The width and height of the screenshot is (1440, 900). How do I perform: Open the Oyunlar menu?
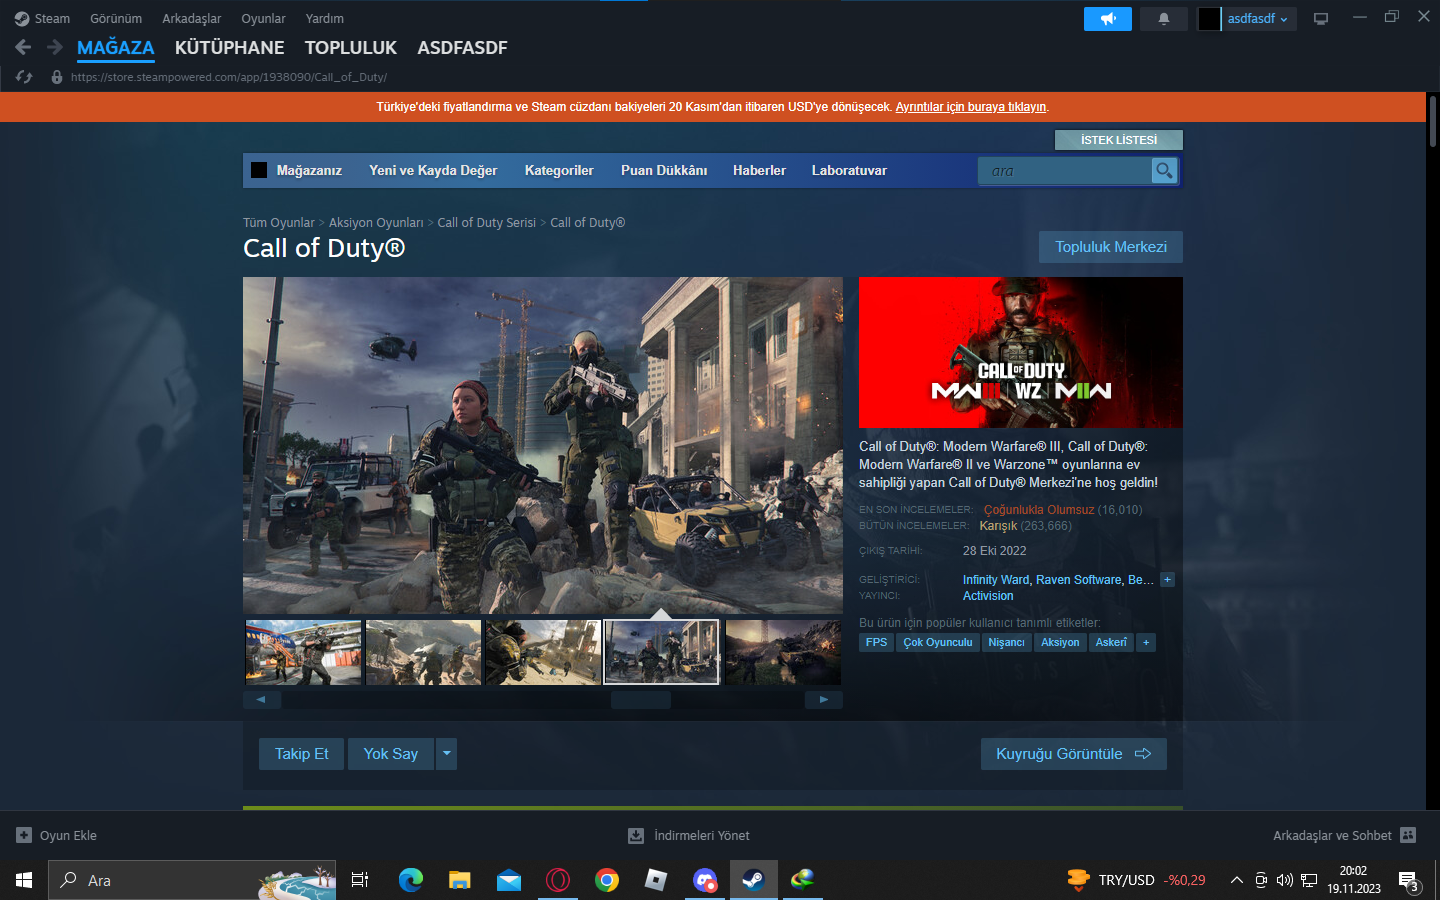[263, 19]
